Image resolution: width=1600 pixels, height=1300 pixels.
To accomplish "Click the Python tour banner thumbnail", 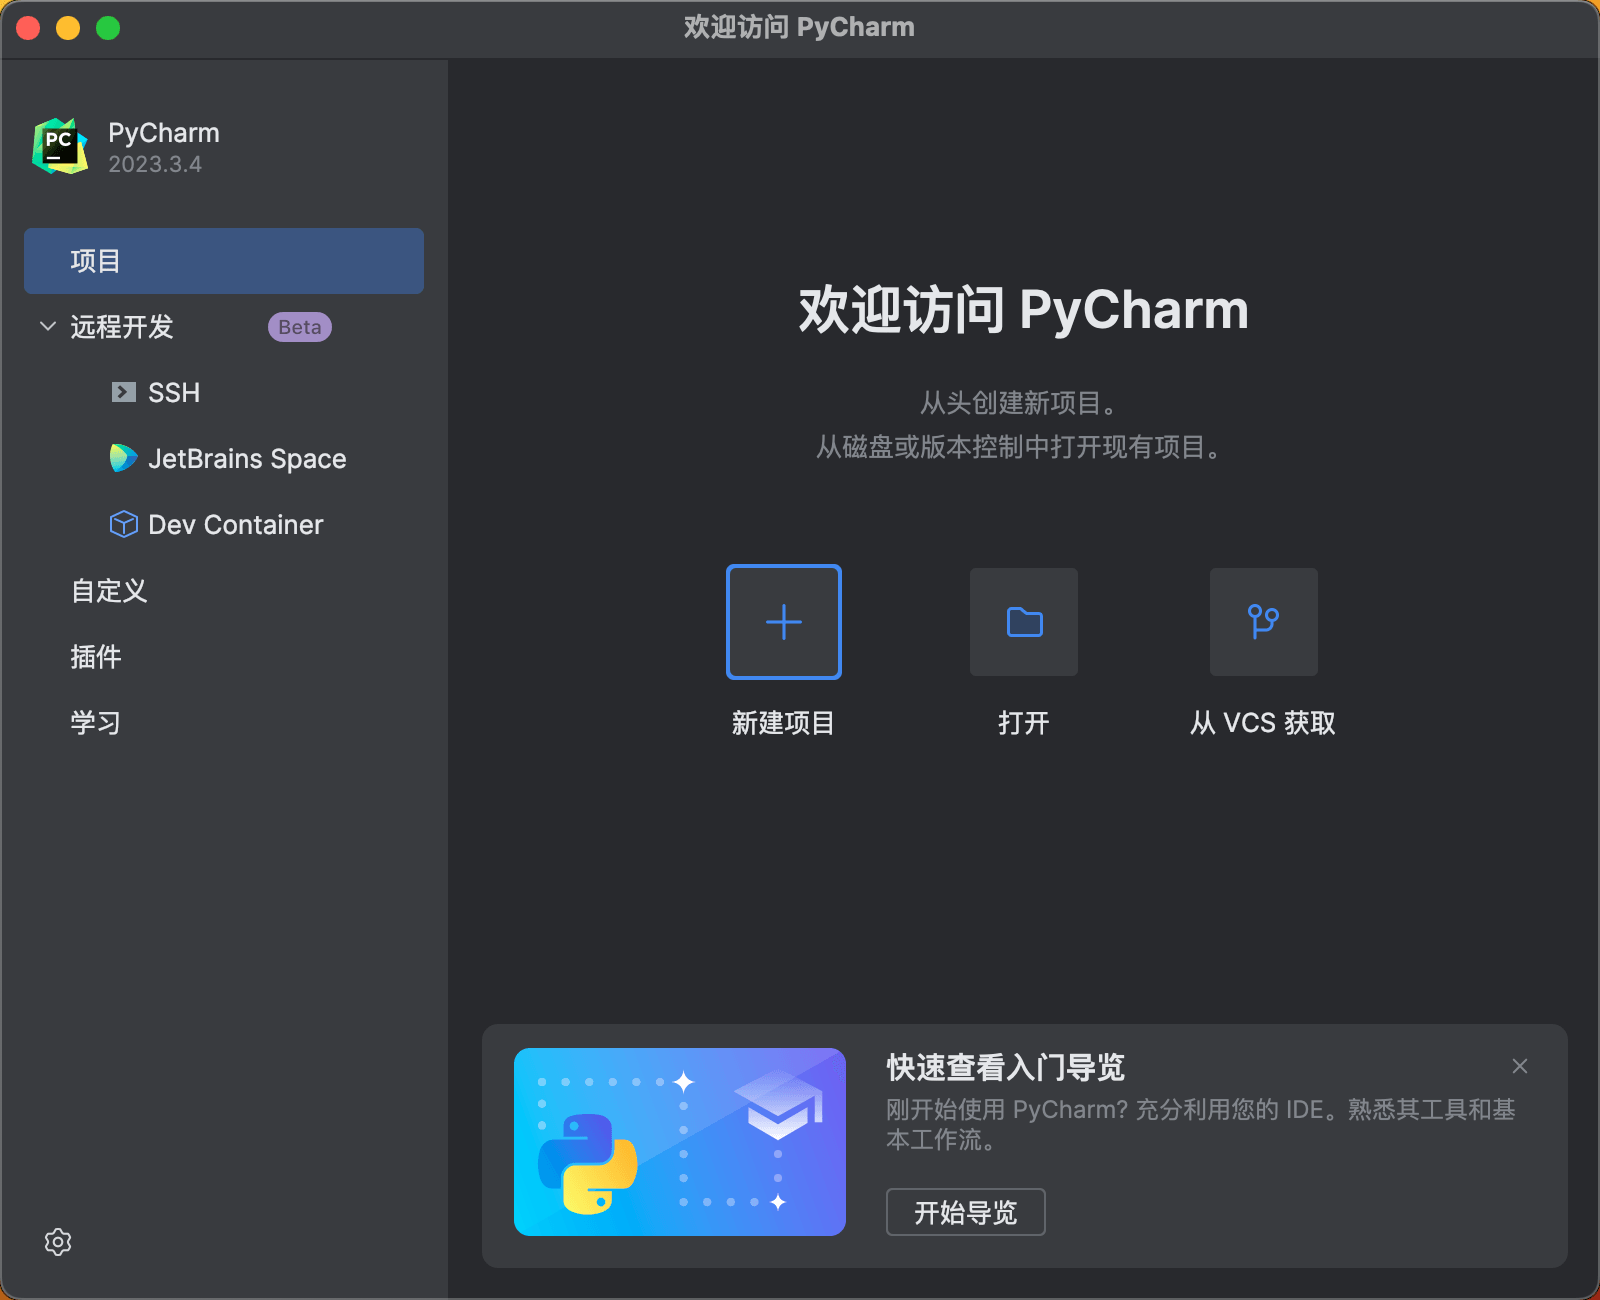I will point(680,1142).
